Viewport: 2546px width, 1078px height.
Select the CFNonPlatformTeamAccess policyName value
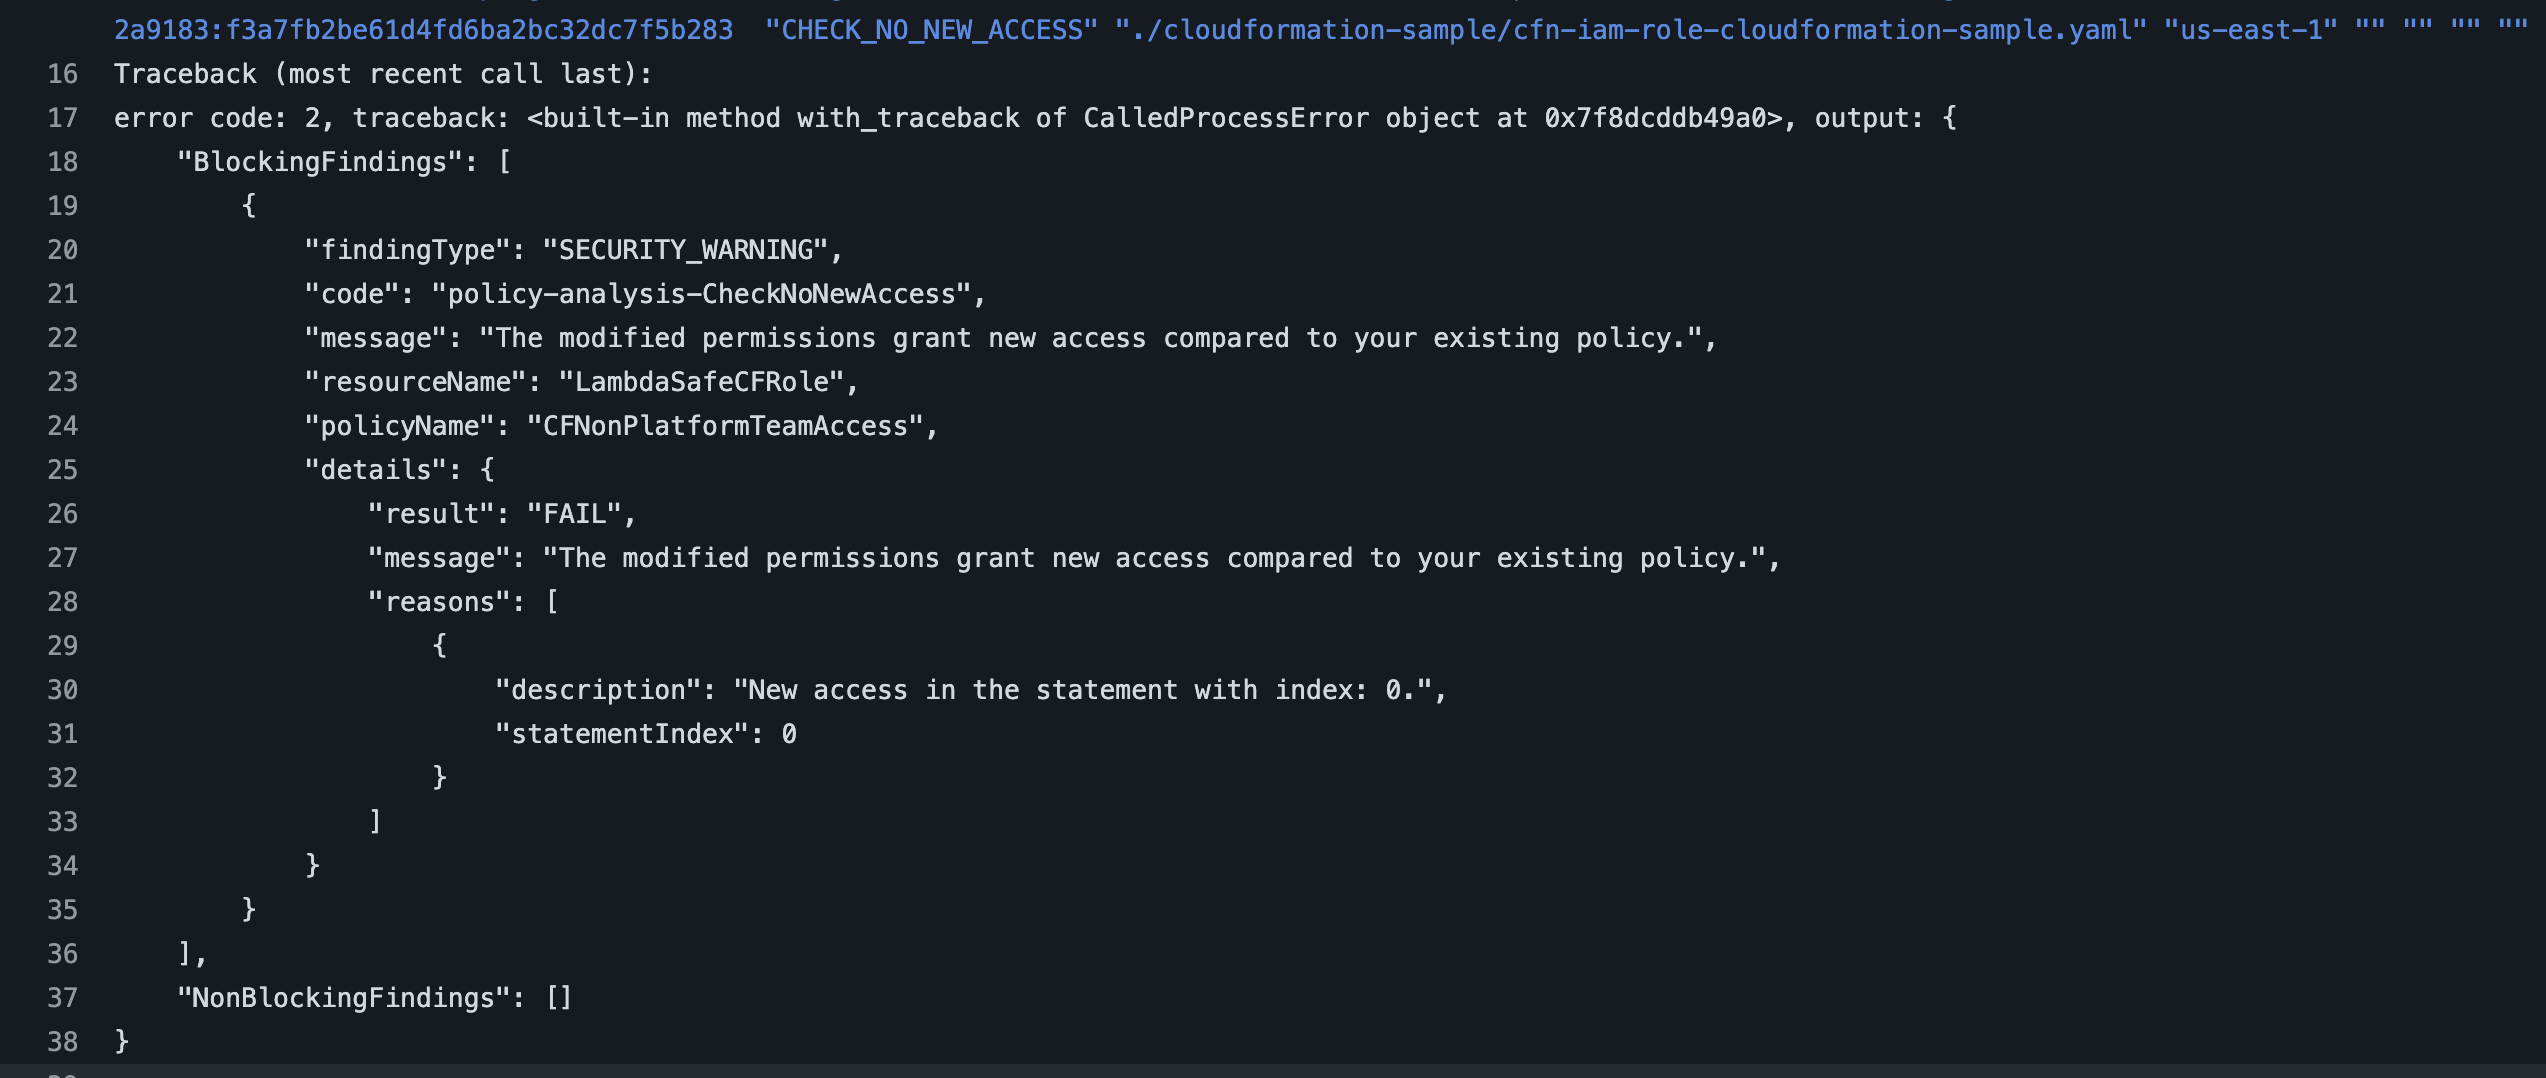(x=725, y=426)
